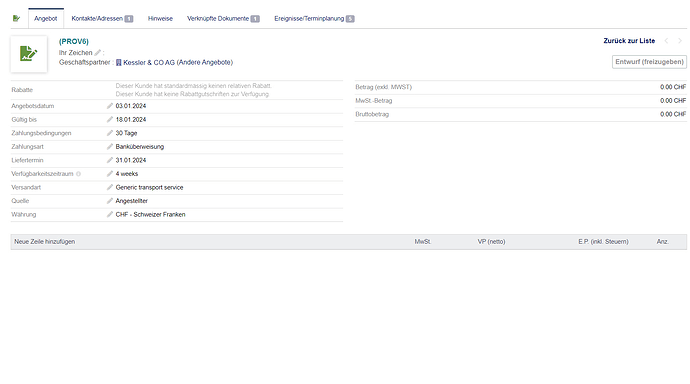This screenshot has width=690, height=384.
Task: Open Verknüpfte Dokumente tab
Action: pos(223,18)
